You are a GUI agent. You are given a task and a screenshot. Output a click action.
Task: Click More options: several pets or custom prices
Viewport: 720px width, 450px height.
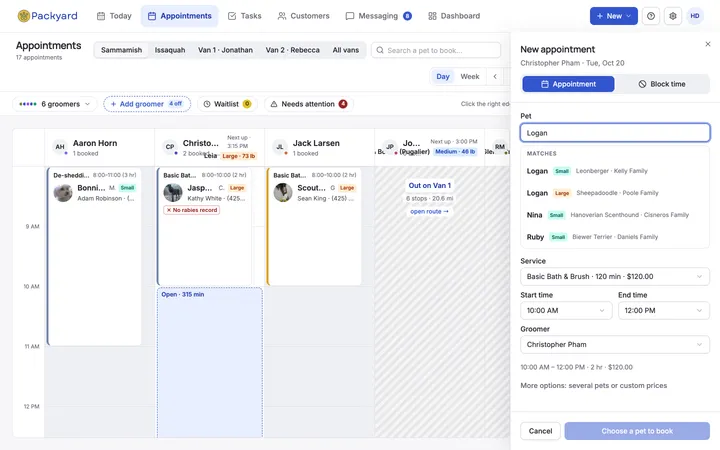click(593, 385)
